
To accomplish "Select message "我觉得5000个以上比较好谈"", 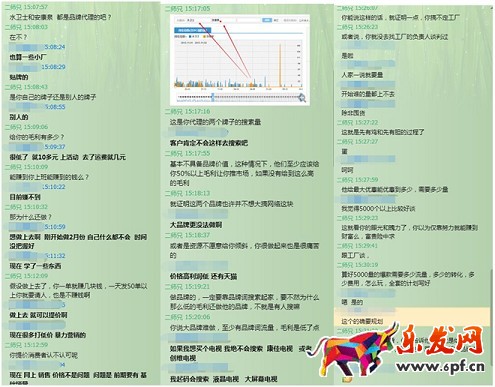I will (x=378, y=209).
